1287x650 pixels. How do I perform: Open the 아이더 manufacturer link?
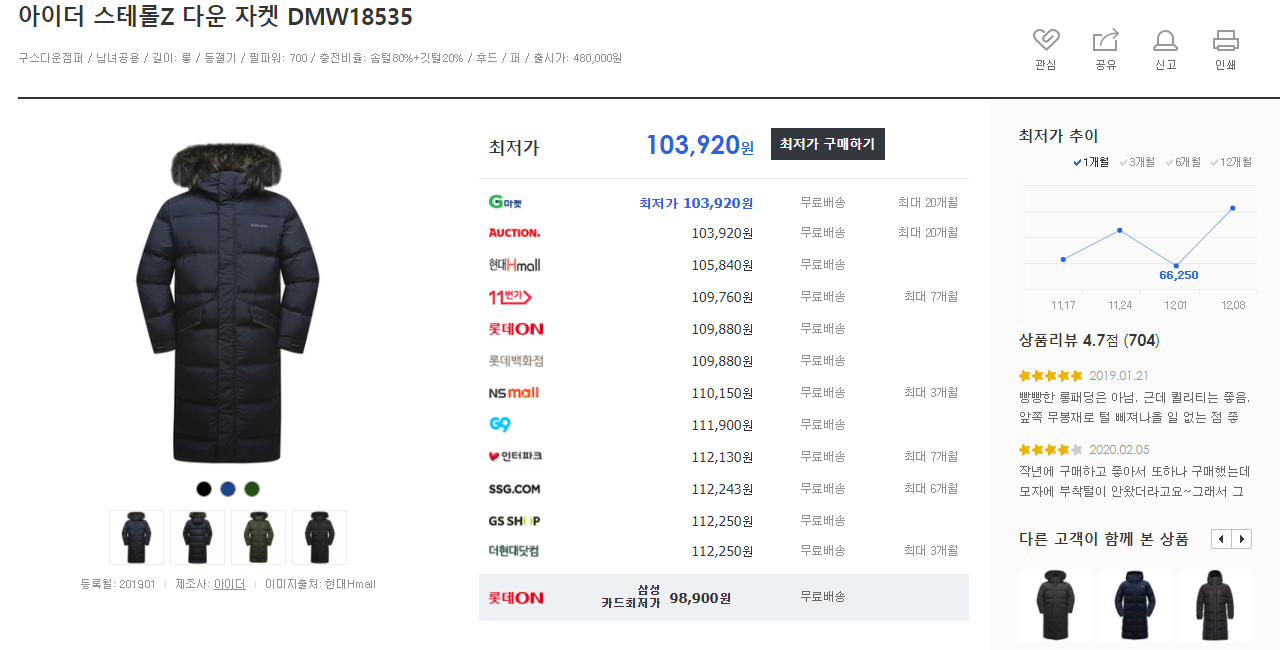point(229,584)
